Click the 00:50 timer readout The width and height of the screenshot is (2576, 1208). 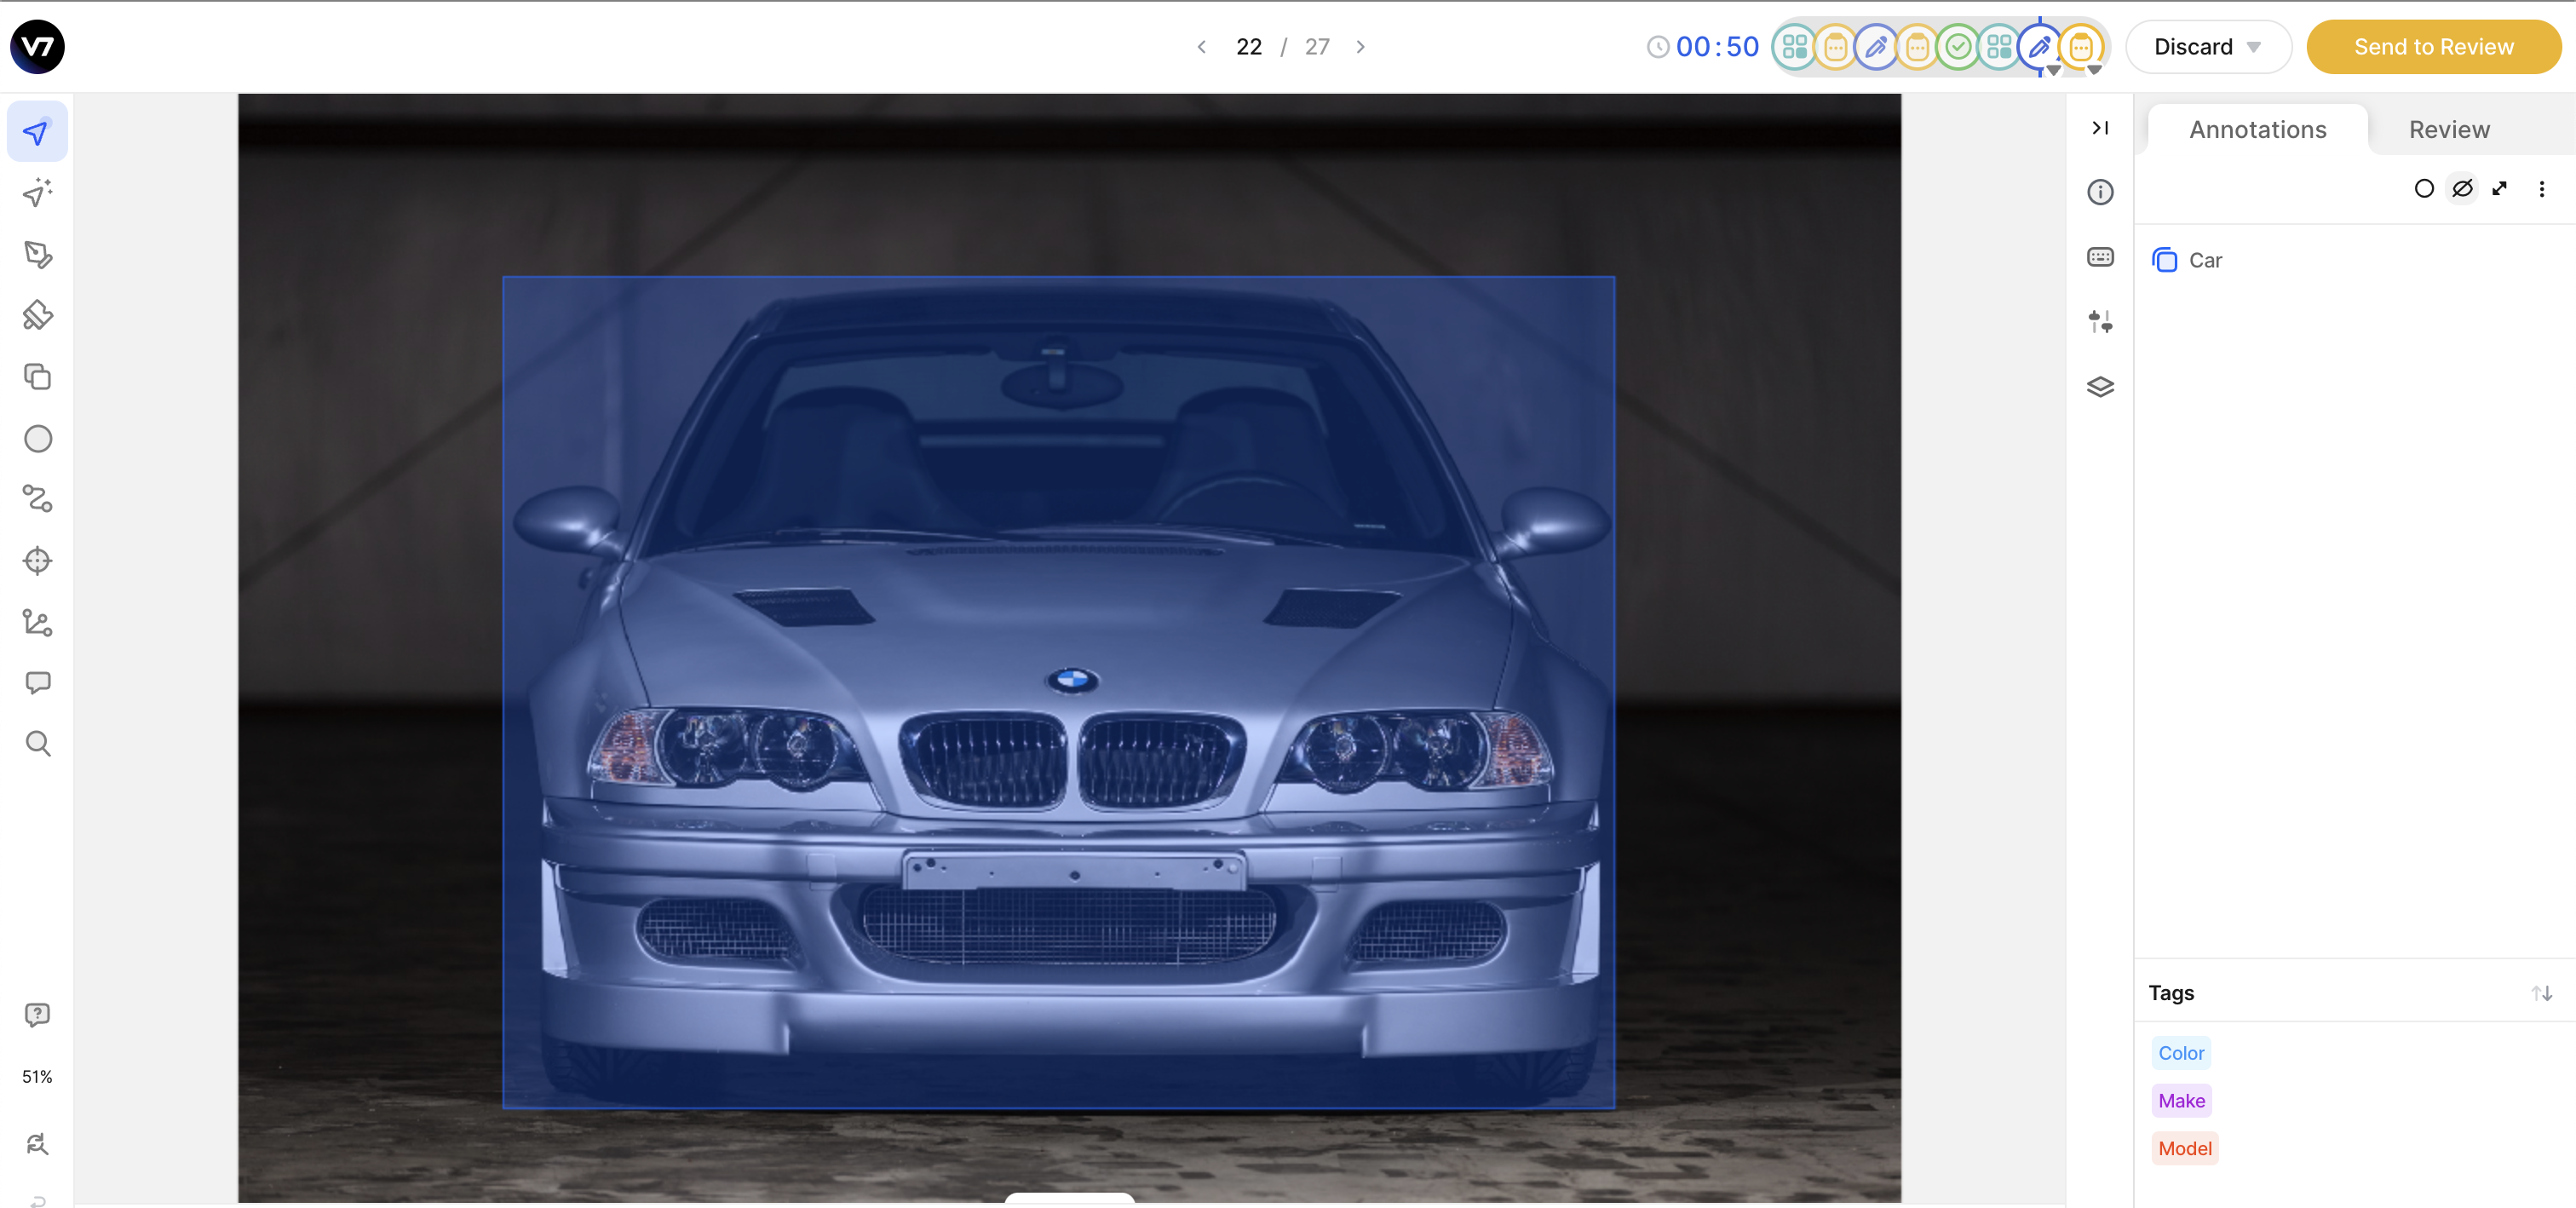[1716, 47]
